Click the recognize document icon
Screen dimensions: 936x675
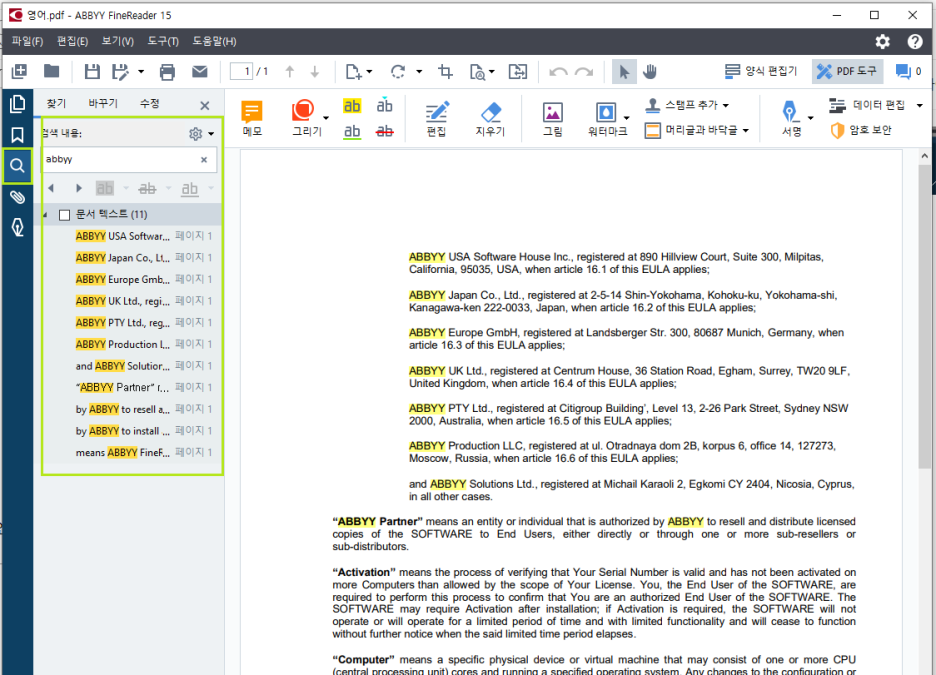(477, 72)
